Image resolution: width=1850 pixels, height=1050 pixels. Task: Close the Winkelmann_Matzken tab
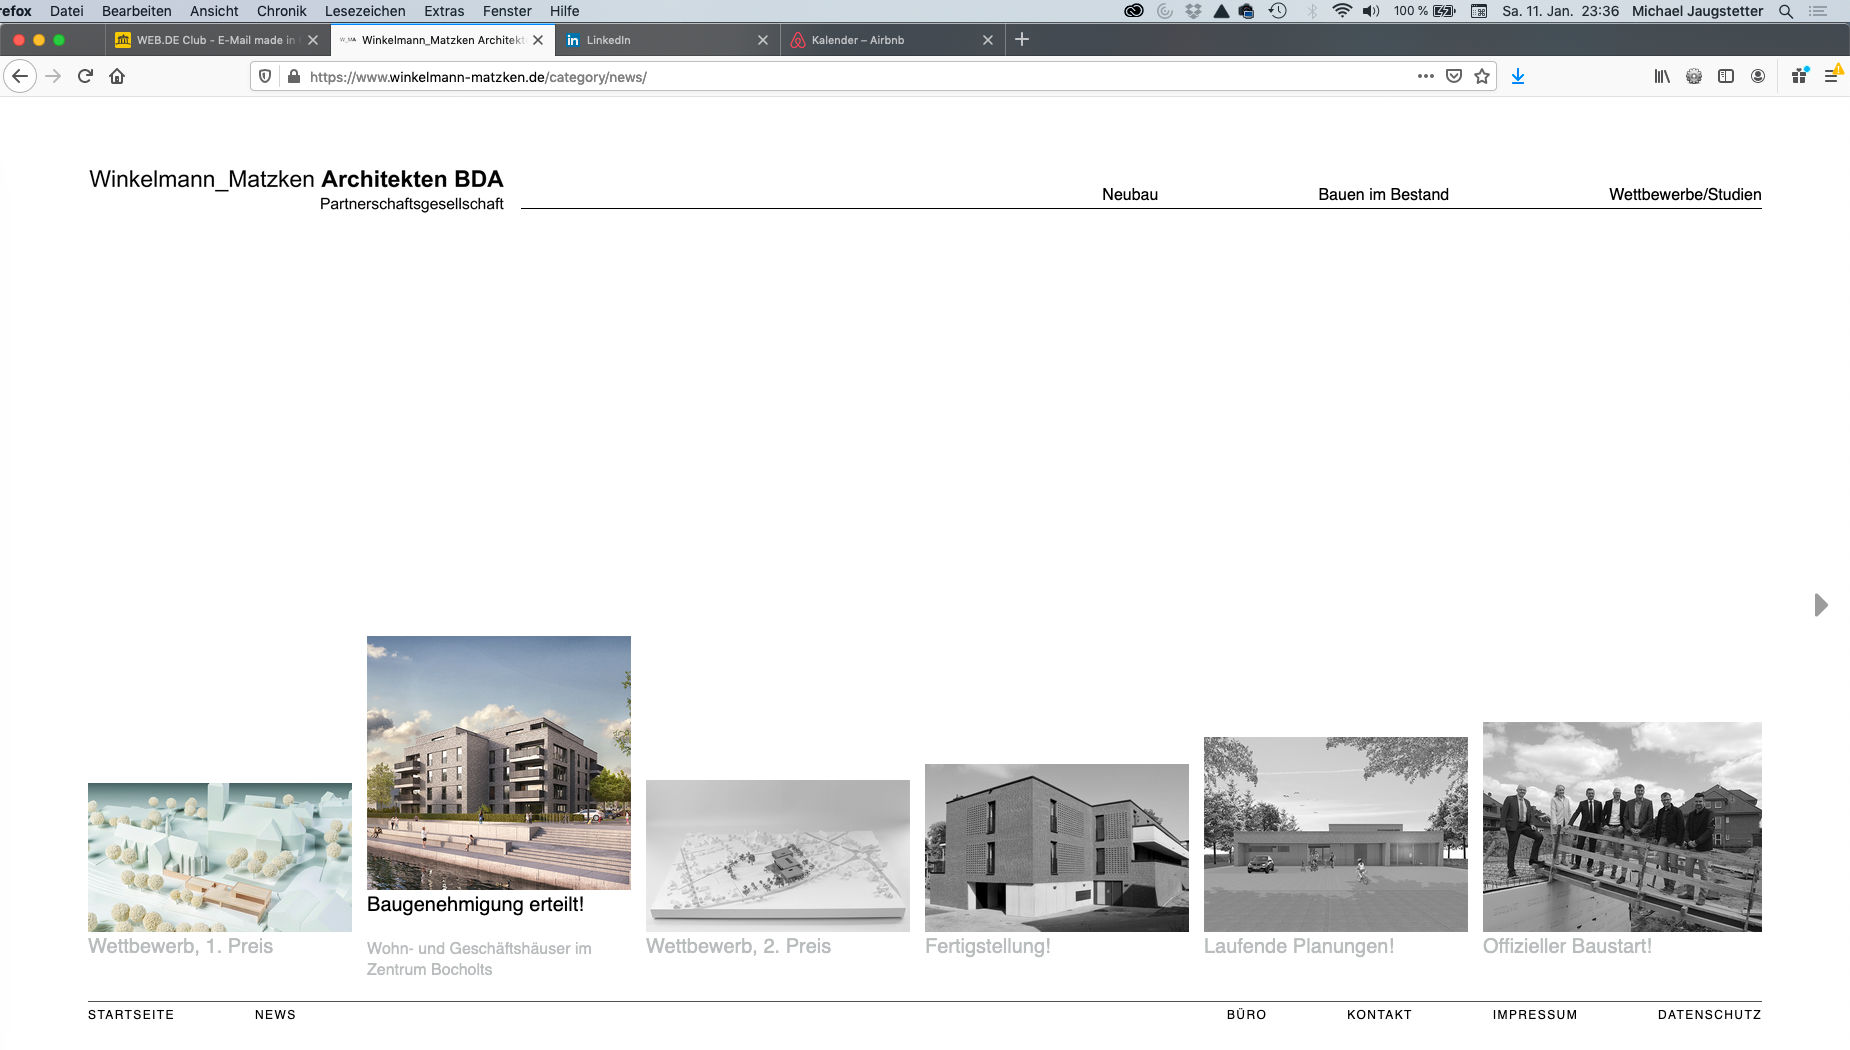(538, 40)
